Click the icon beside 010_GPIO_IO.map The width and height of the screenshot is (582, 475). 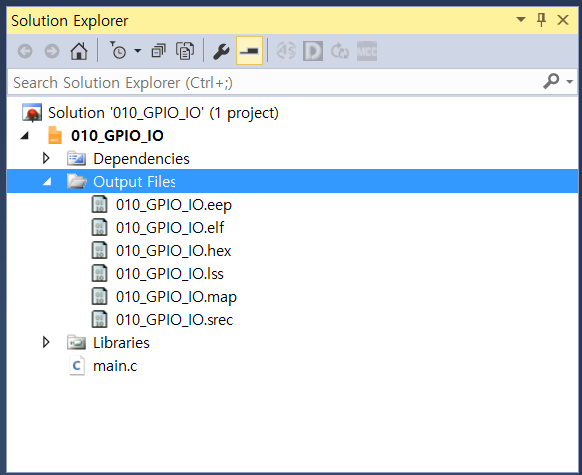click(99, 297)
